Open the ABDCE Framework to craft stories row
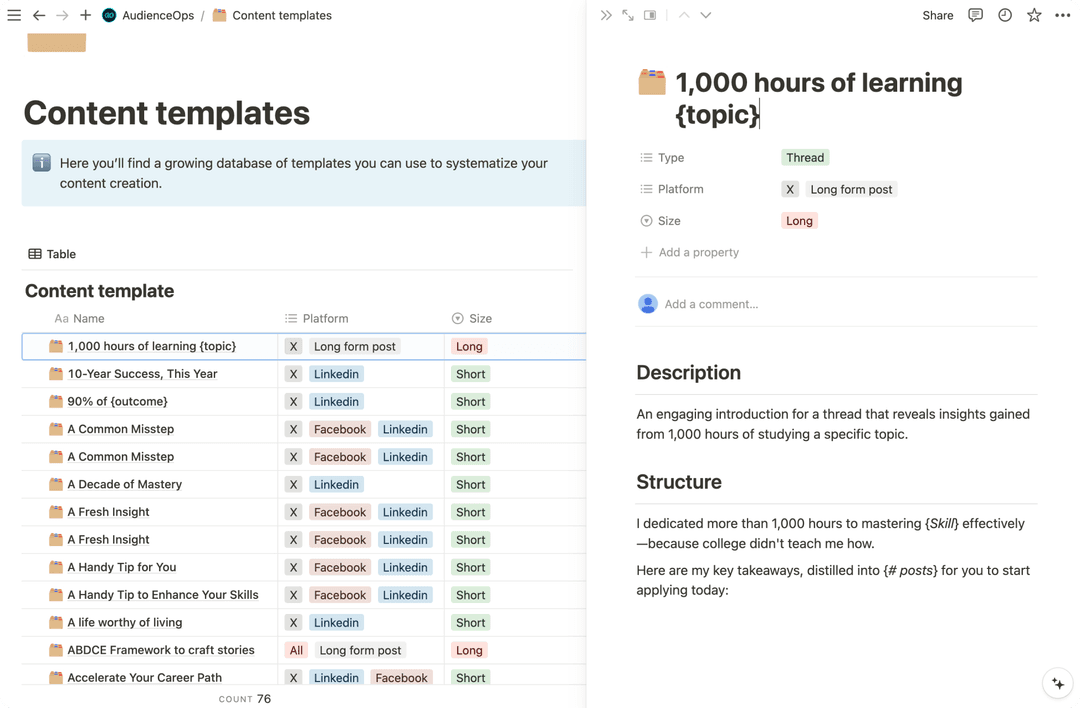 coord(161,650)
